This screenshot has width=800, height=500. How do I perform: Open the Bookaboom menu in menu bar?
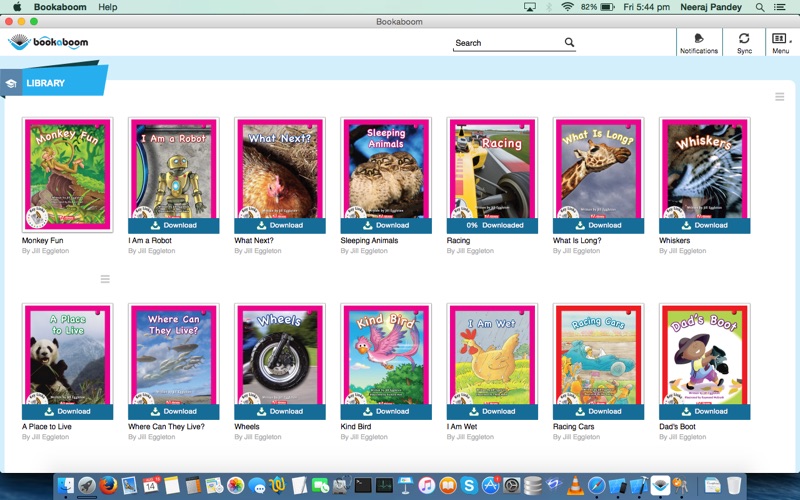60,7
